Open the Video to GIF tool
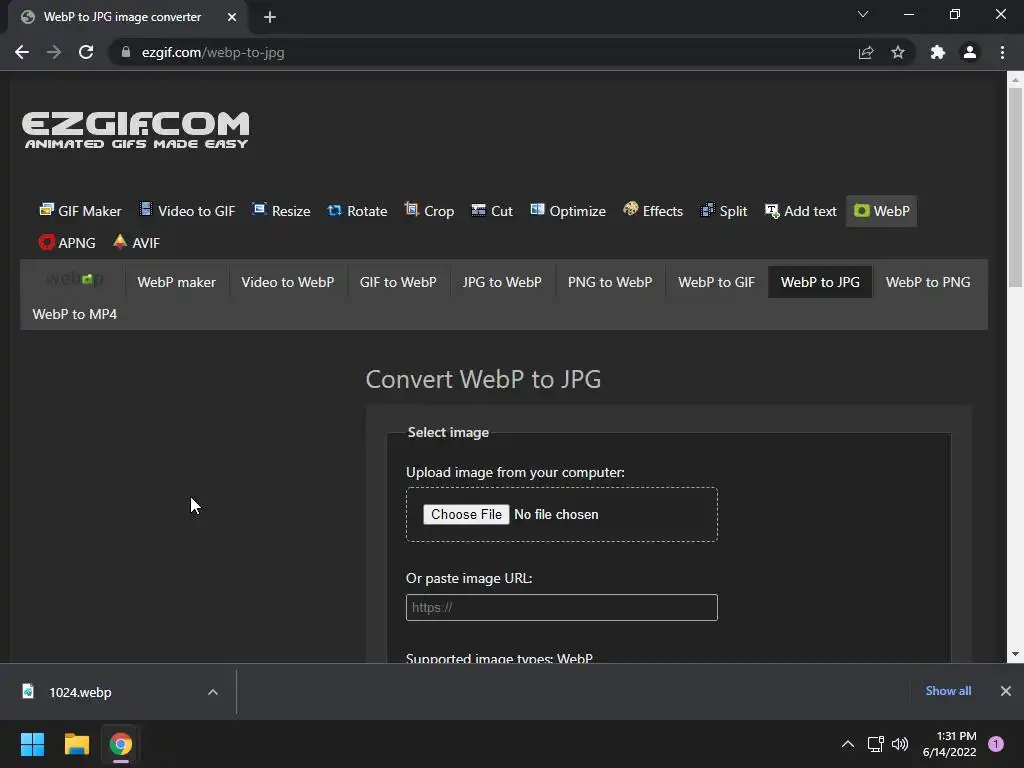Image resolution: width=1024 pixels, height=768 pixels. coord(187,211)
